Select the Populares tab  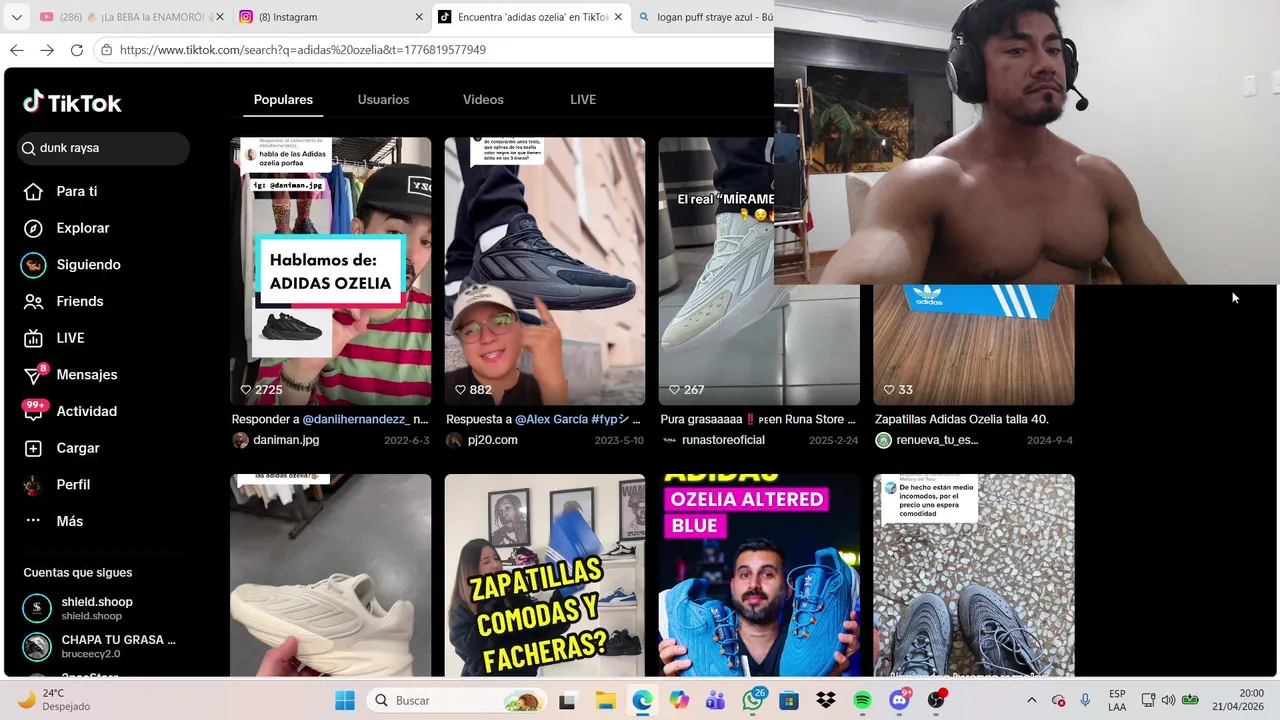click(283, 100)
